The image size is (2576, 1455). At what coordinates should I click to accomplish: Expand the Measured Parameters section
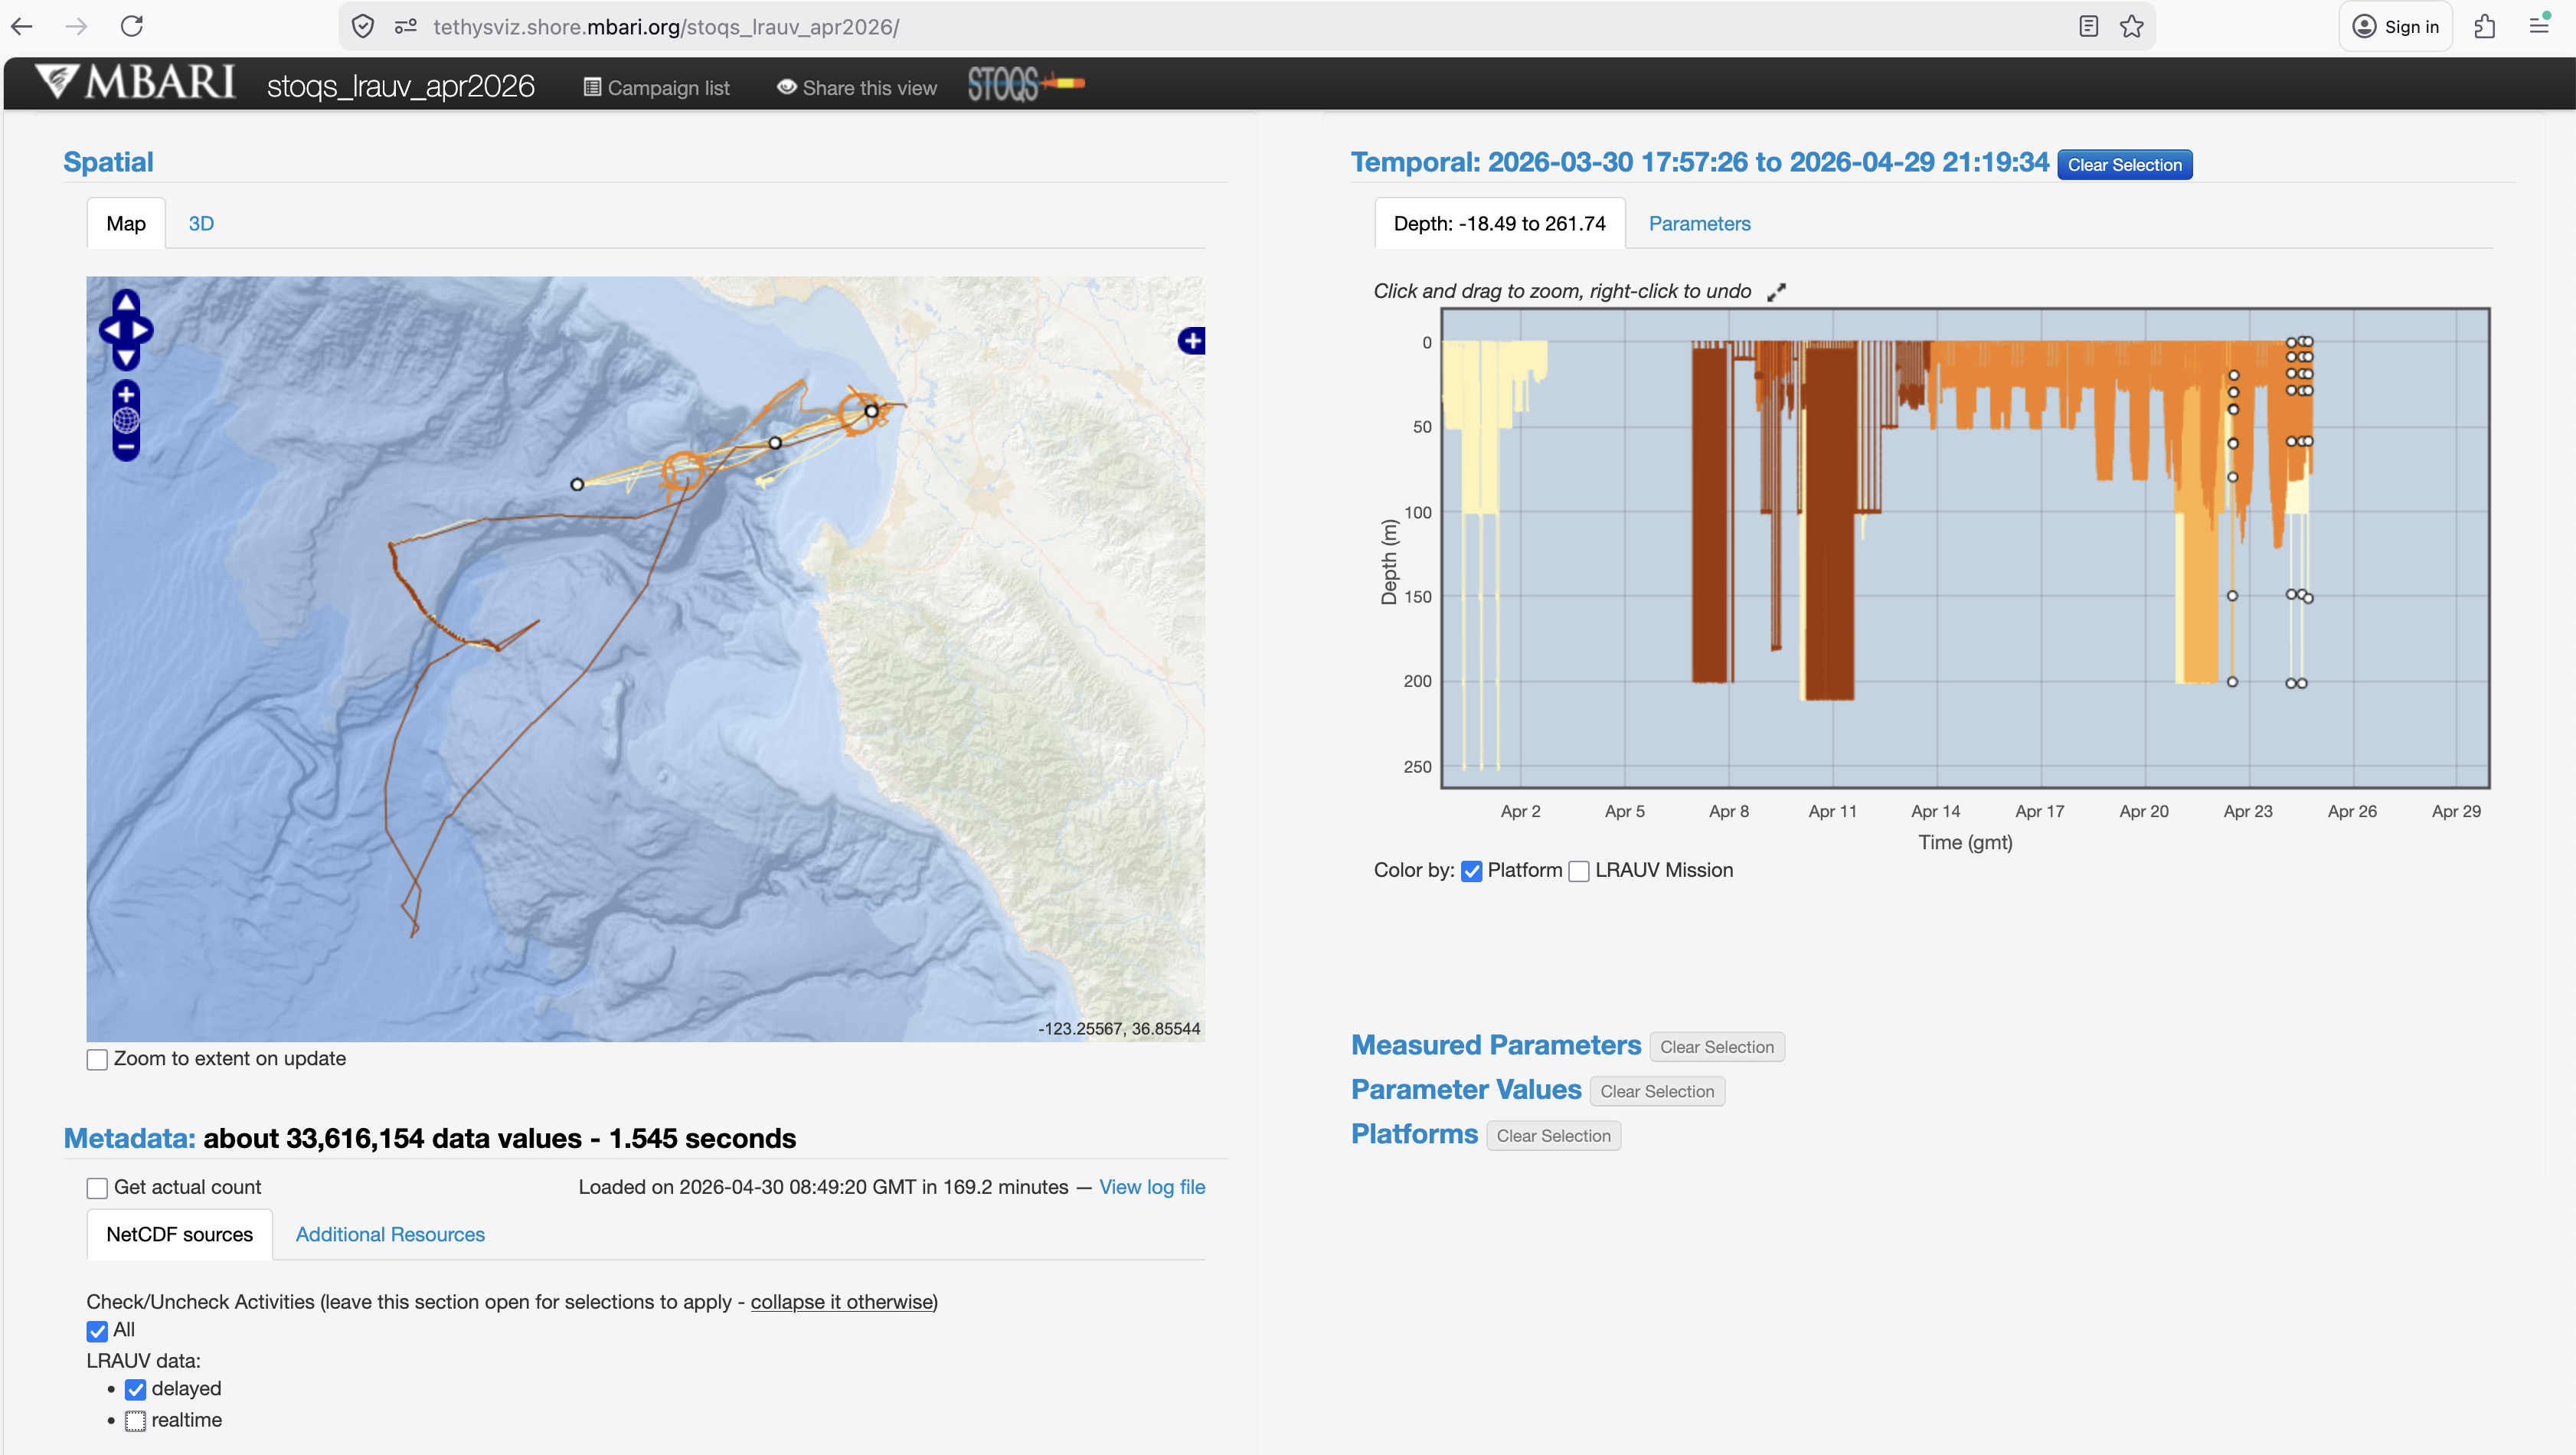point(1496,1045)
